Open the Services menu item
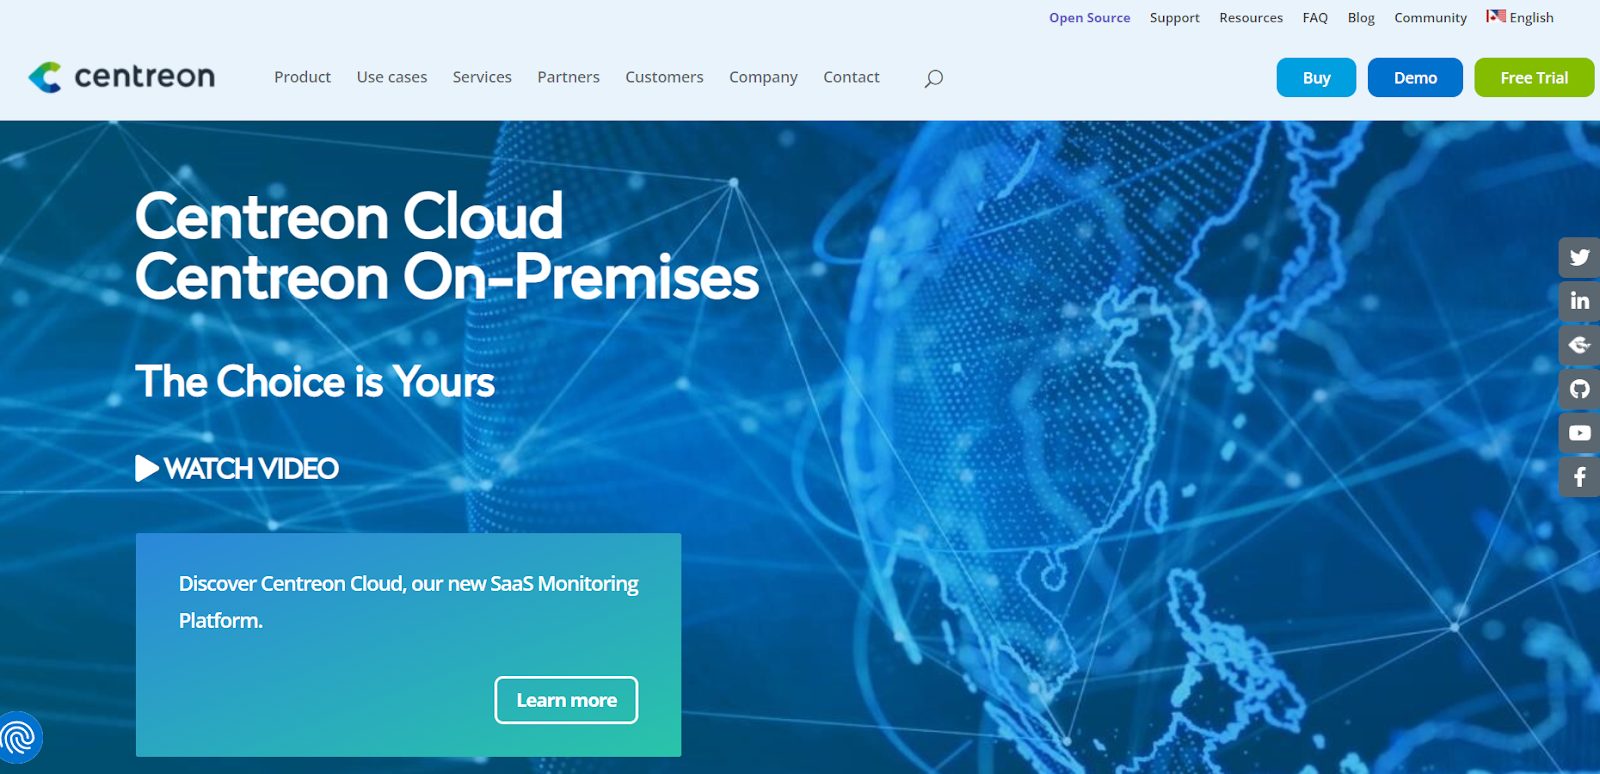This screenshot has height=774, width=1600. [482, 77]
